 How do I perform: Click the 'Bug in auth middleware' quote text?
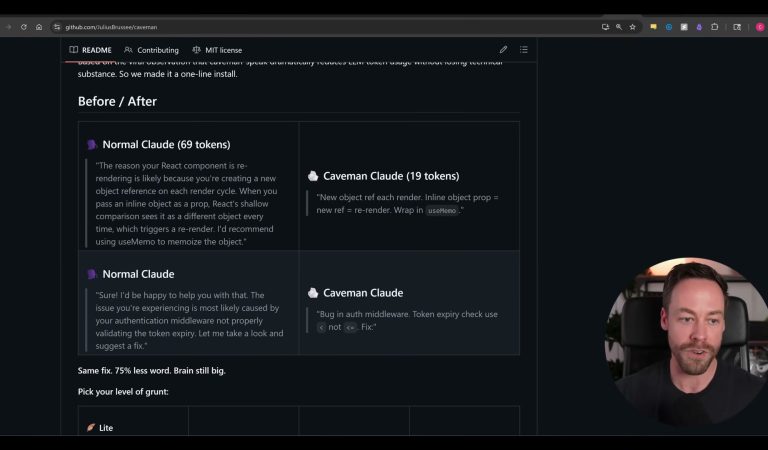coord(407,321)
